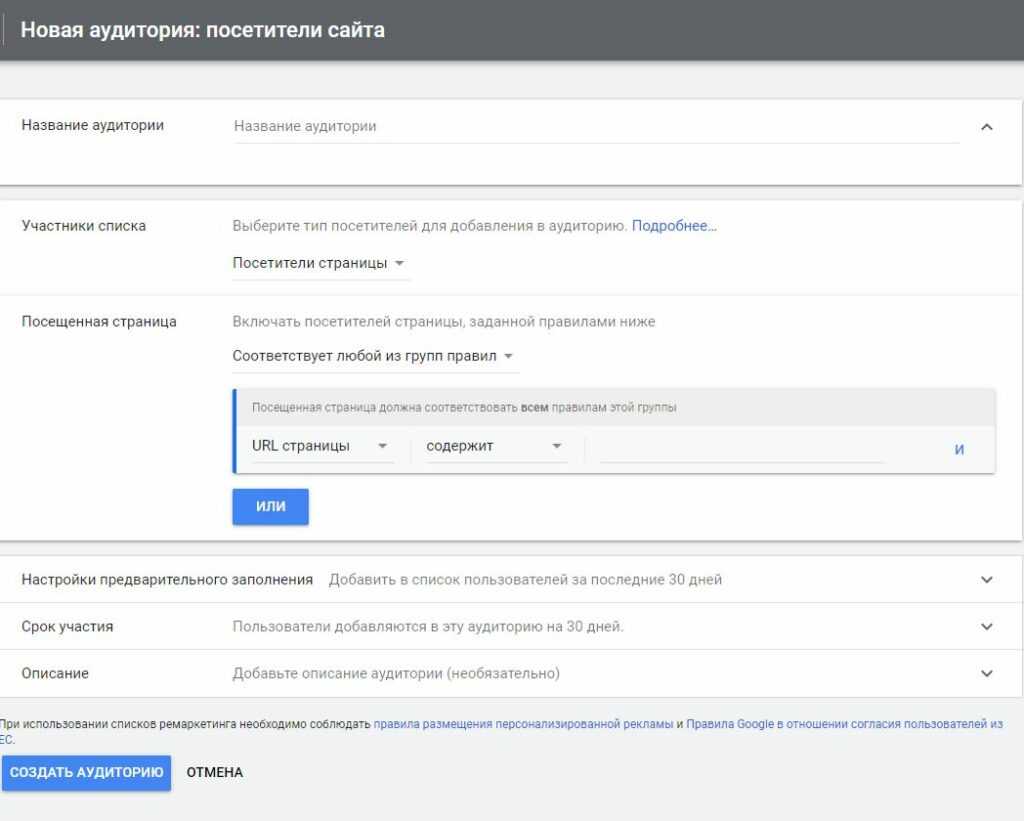The height and width of the screenshot is (821, 1024).
Task: Open the 'Подробнее…' help link
Action: click(674, 226)
